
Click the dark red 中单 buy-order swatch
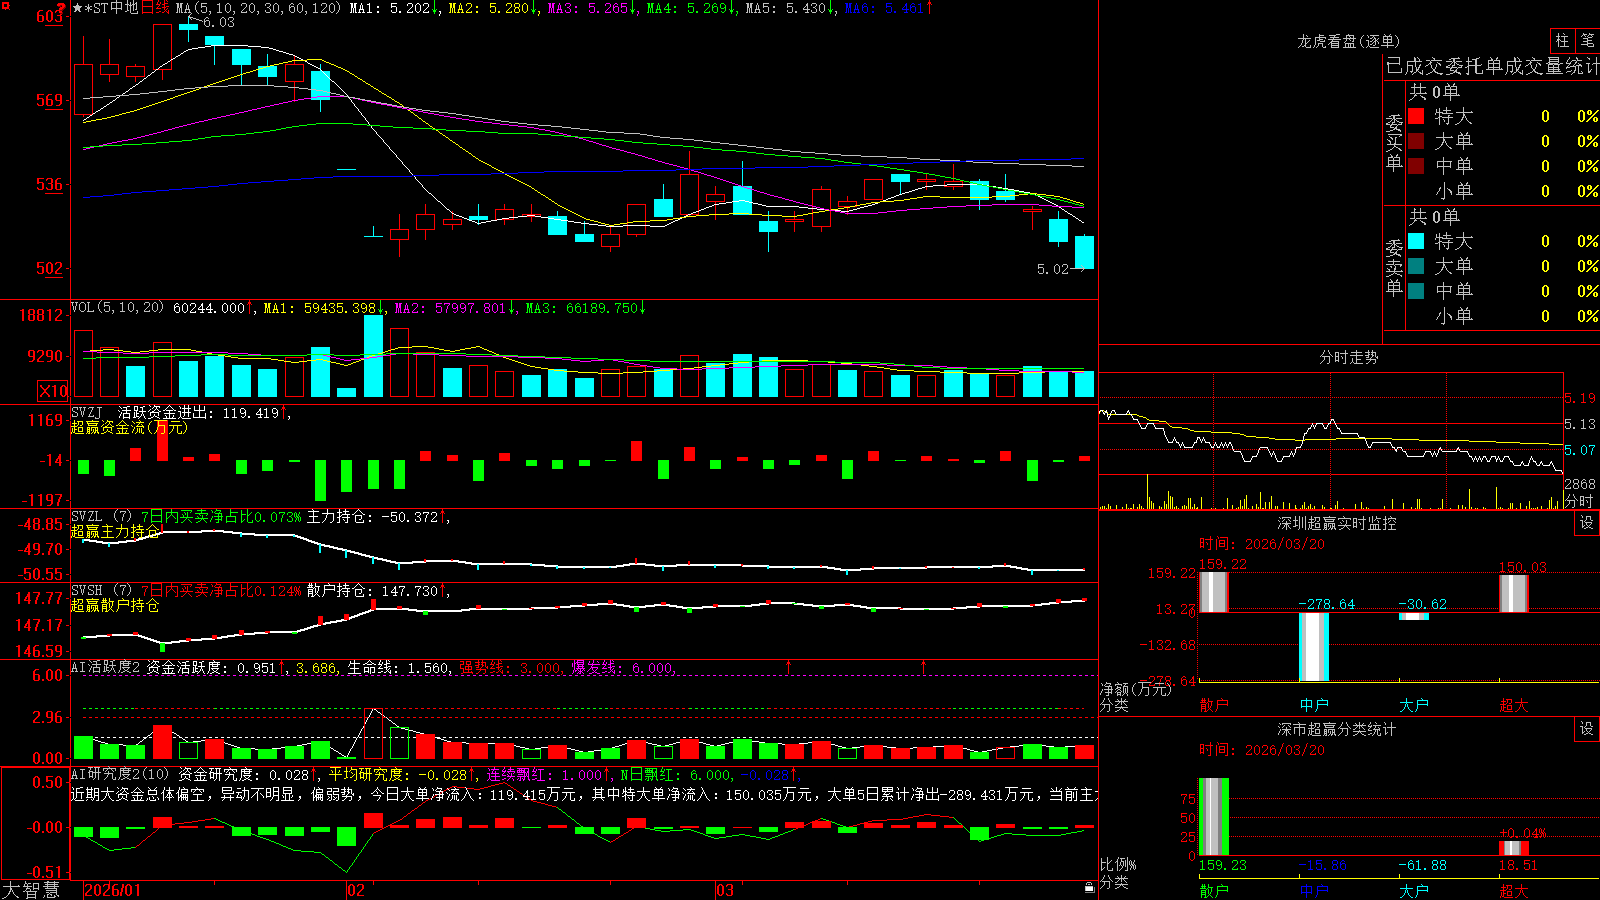pos(1416,166)
